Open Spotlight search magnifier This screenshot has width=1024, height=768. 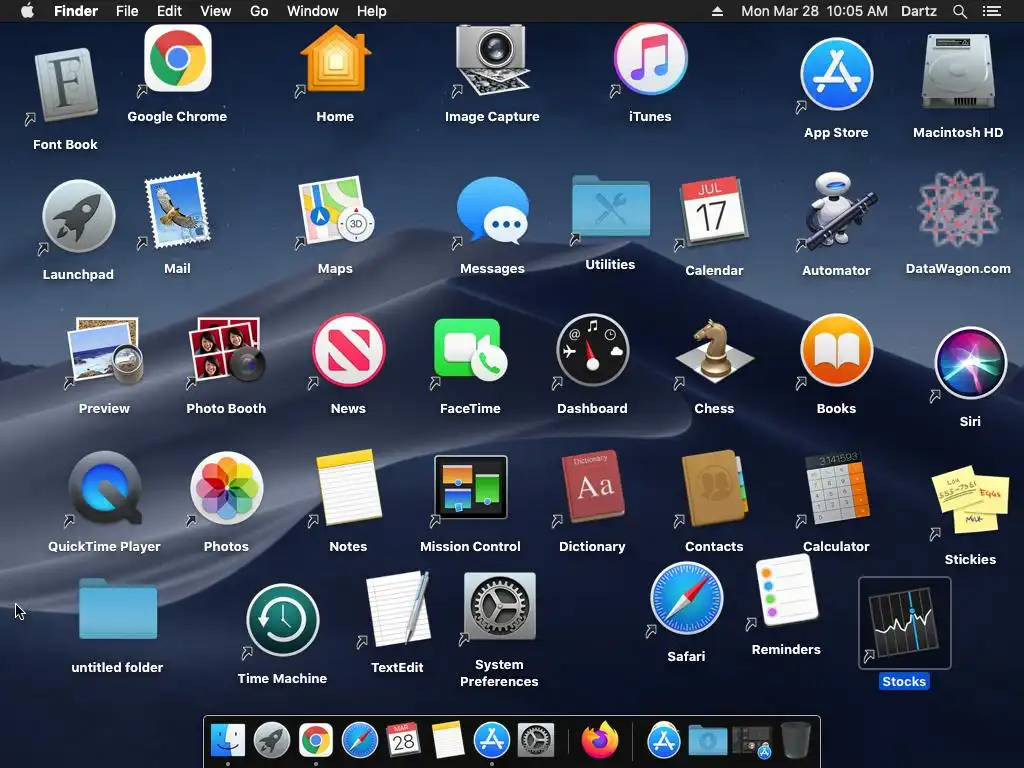pyautogui.click(x=959, y=11)
